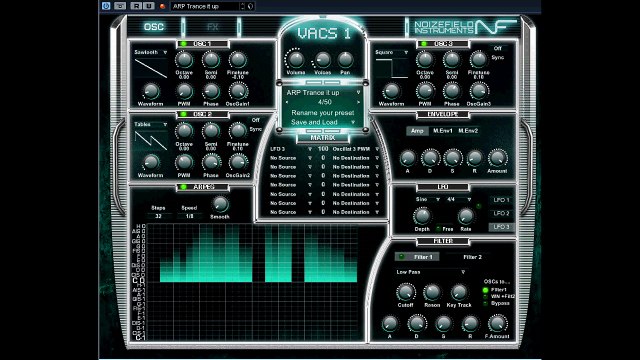The width and height of the screenshot is (640, 360).
Task: Click the LFO Rate knob
Action: (466, 216)
